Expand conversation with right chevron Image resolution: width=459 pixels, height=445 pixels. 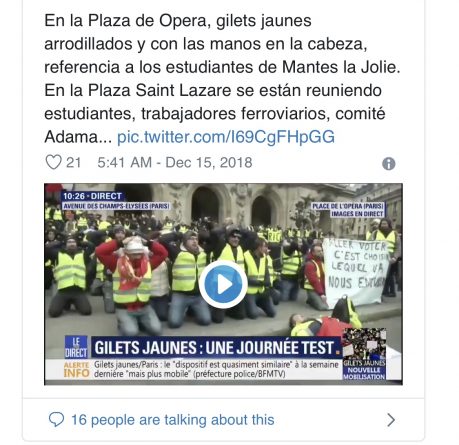391,420
